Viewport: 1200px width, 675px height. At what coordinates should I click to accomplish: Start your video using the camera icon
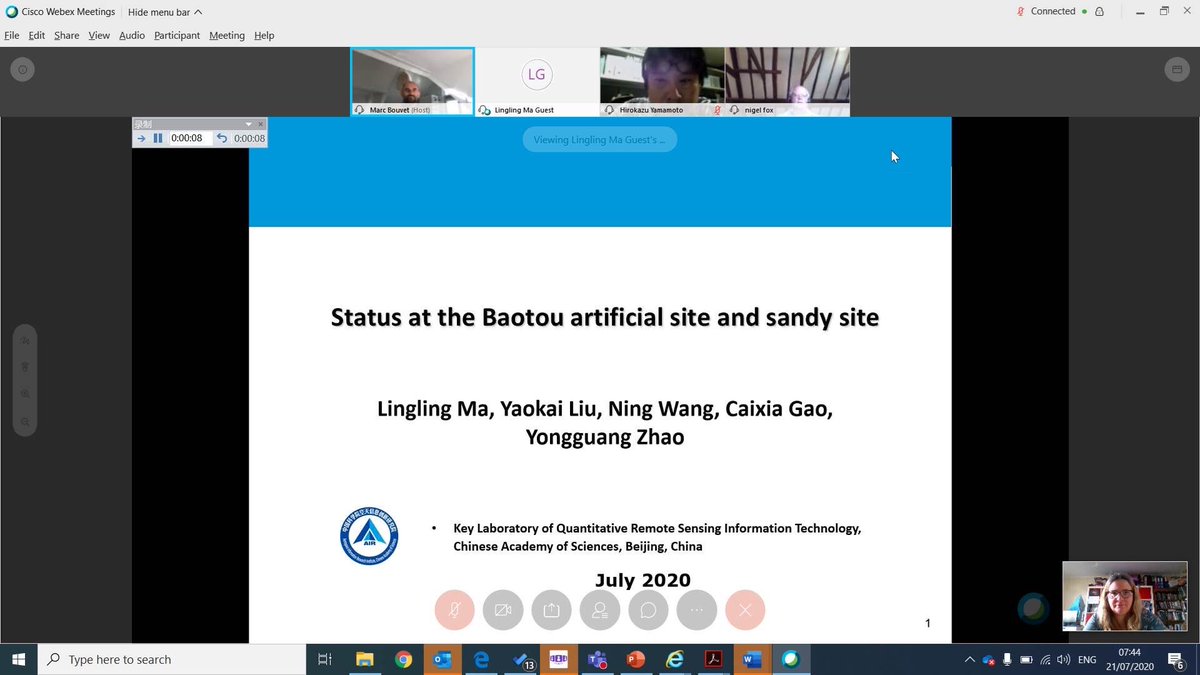[503, 610]
